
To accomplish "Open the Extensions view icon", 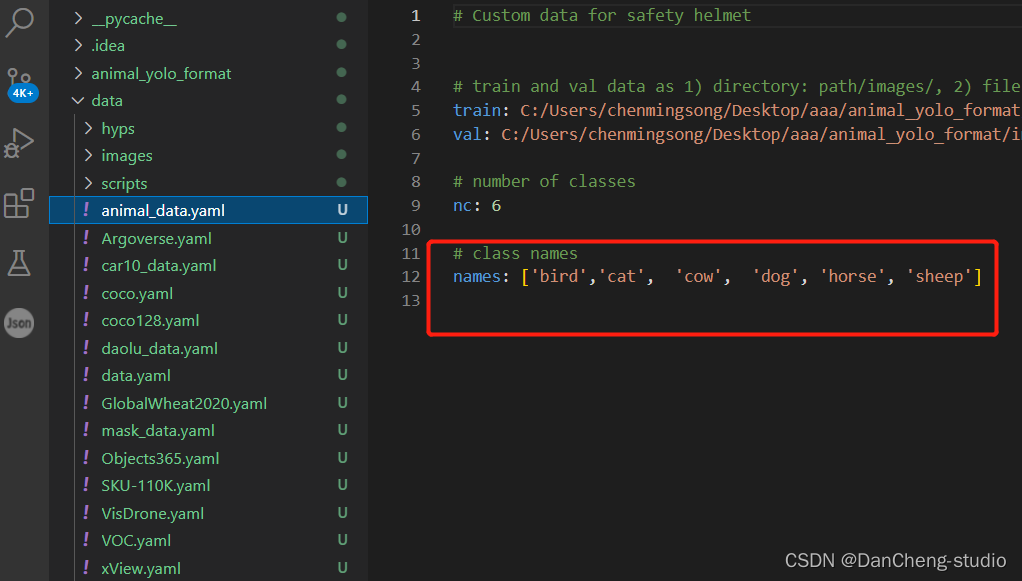I will coord(19,203).
